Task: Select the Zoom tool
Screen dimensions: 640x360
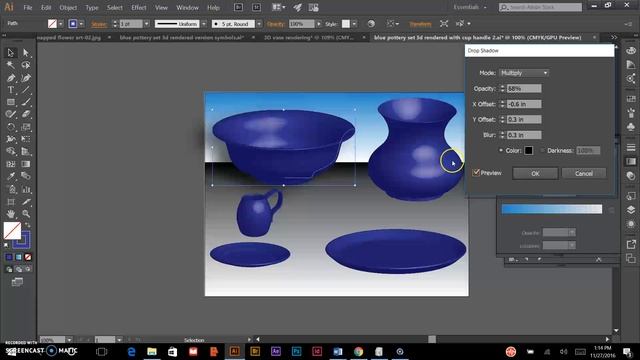Action: (x=26, y=214)
